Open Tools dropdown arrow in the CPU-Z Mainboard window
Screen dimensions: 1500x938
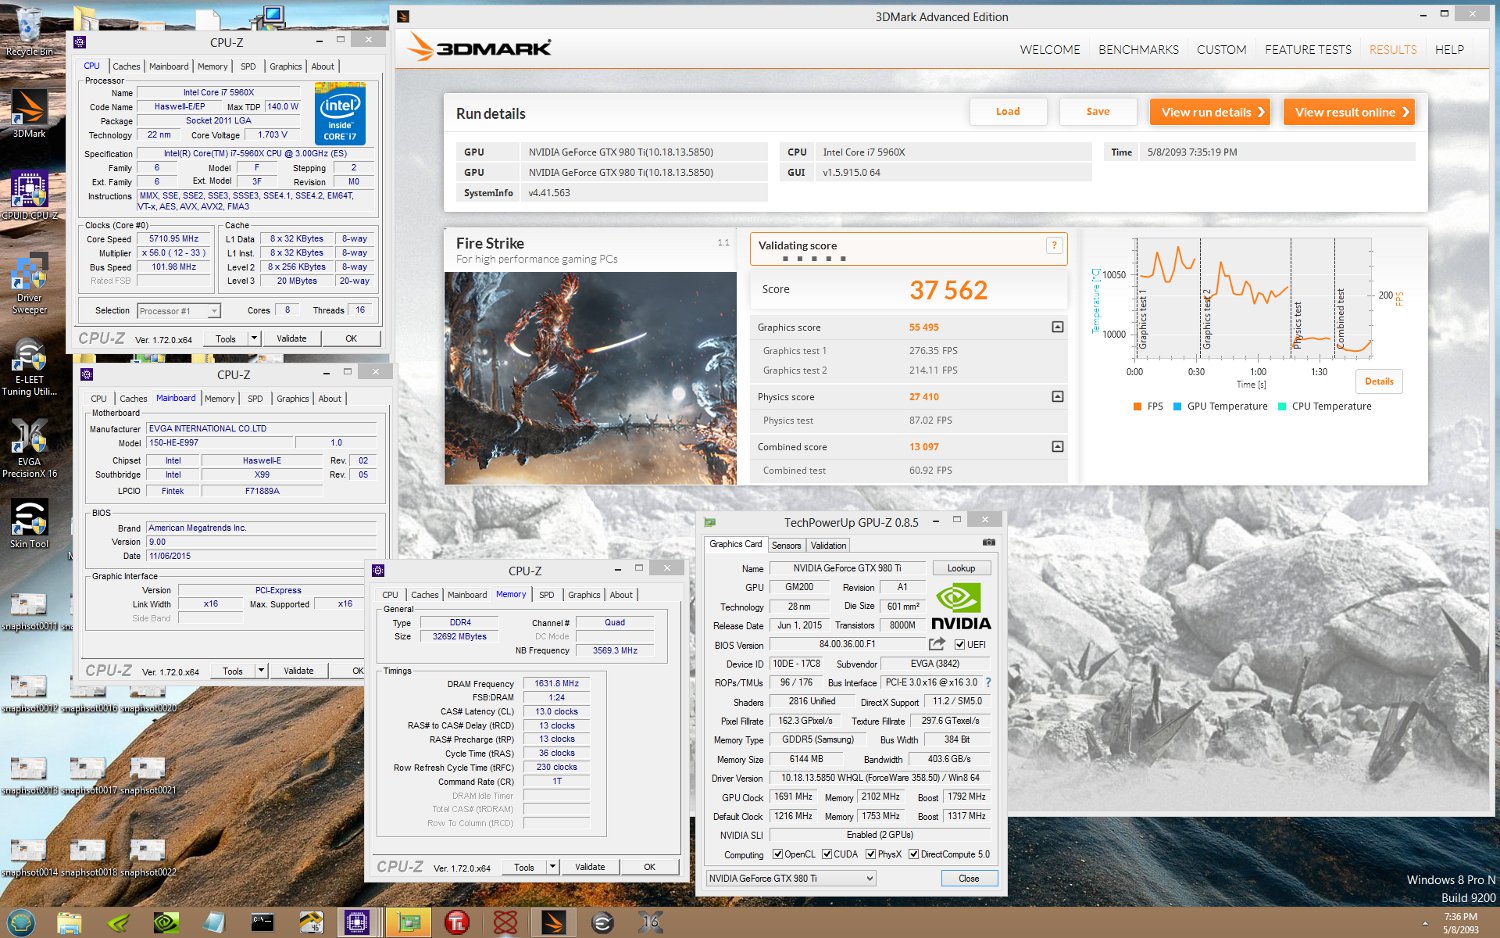261,671
